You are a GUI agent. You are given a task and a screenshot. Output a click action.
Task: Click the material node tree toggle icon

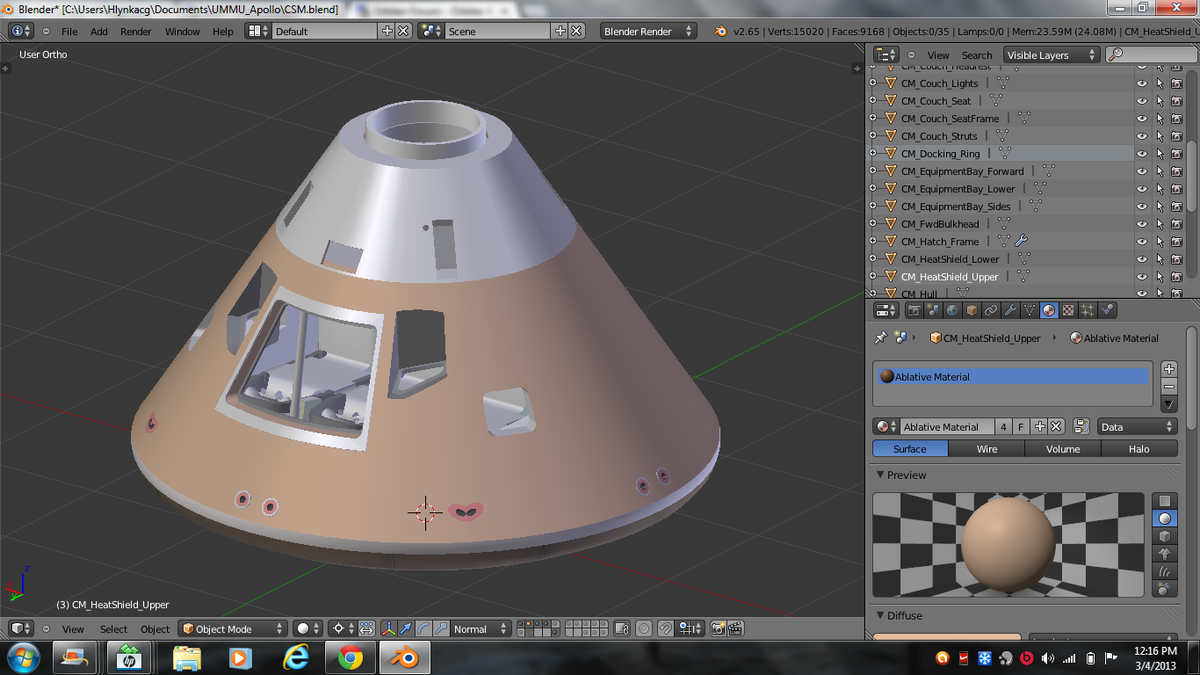[1082, 427]
